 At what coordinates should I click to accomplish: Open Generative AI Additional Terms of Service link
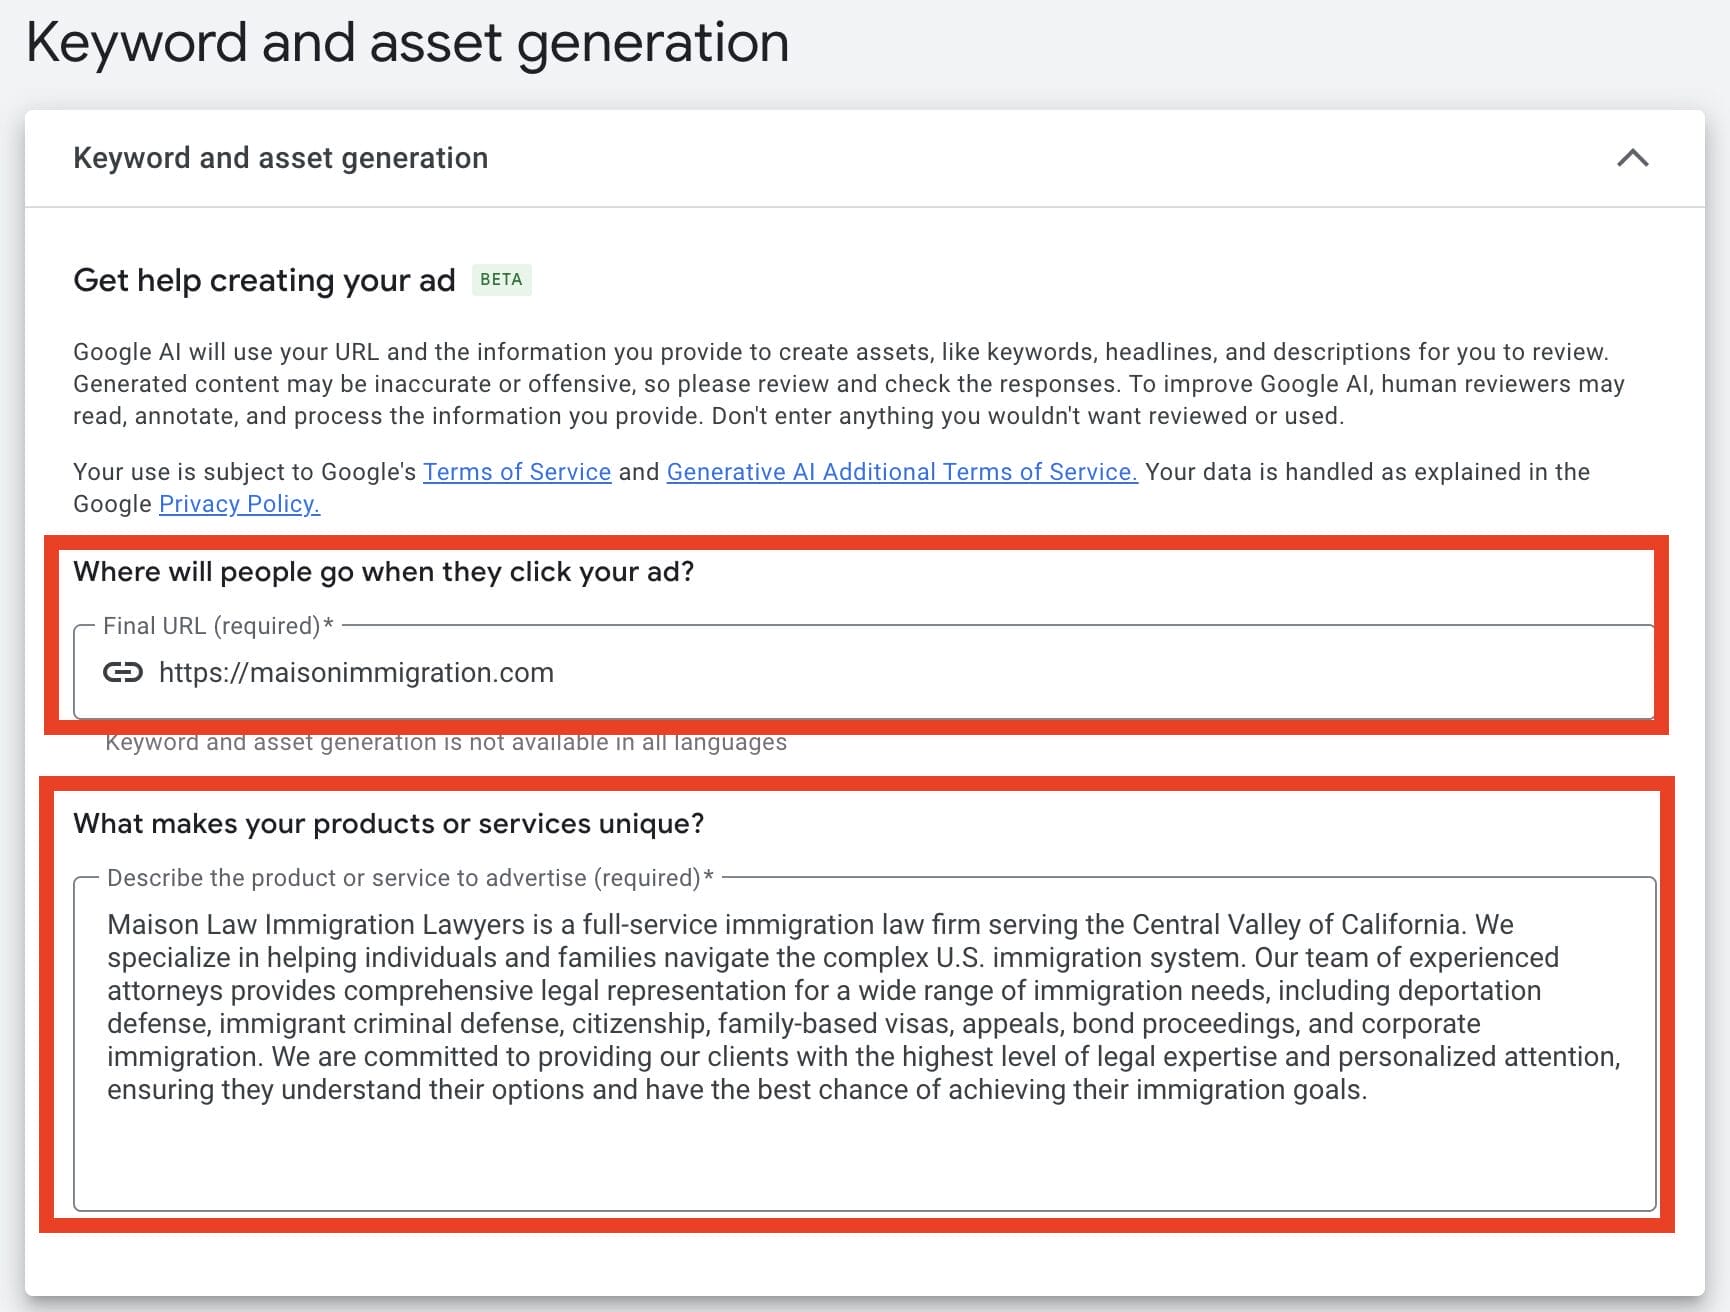coord(902,472)
